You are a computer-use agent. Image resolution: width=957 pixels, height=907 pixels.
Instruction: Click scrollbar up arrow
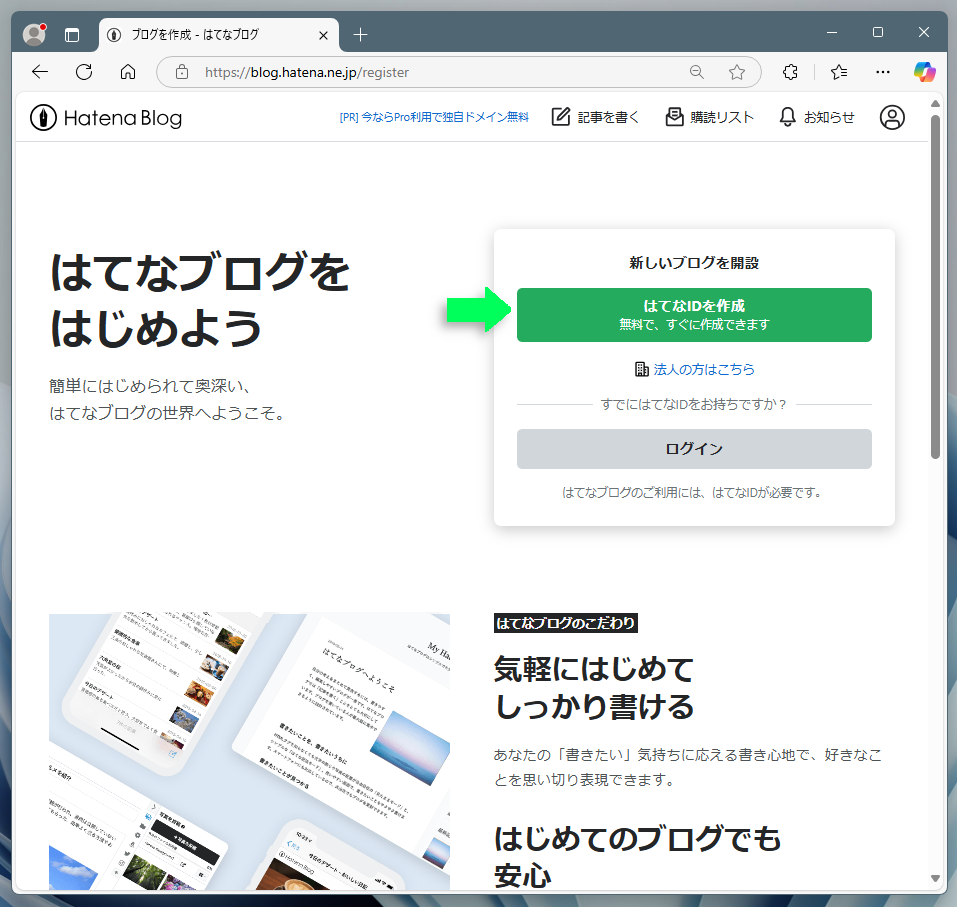coord(935,104)
